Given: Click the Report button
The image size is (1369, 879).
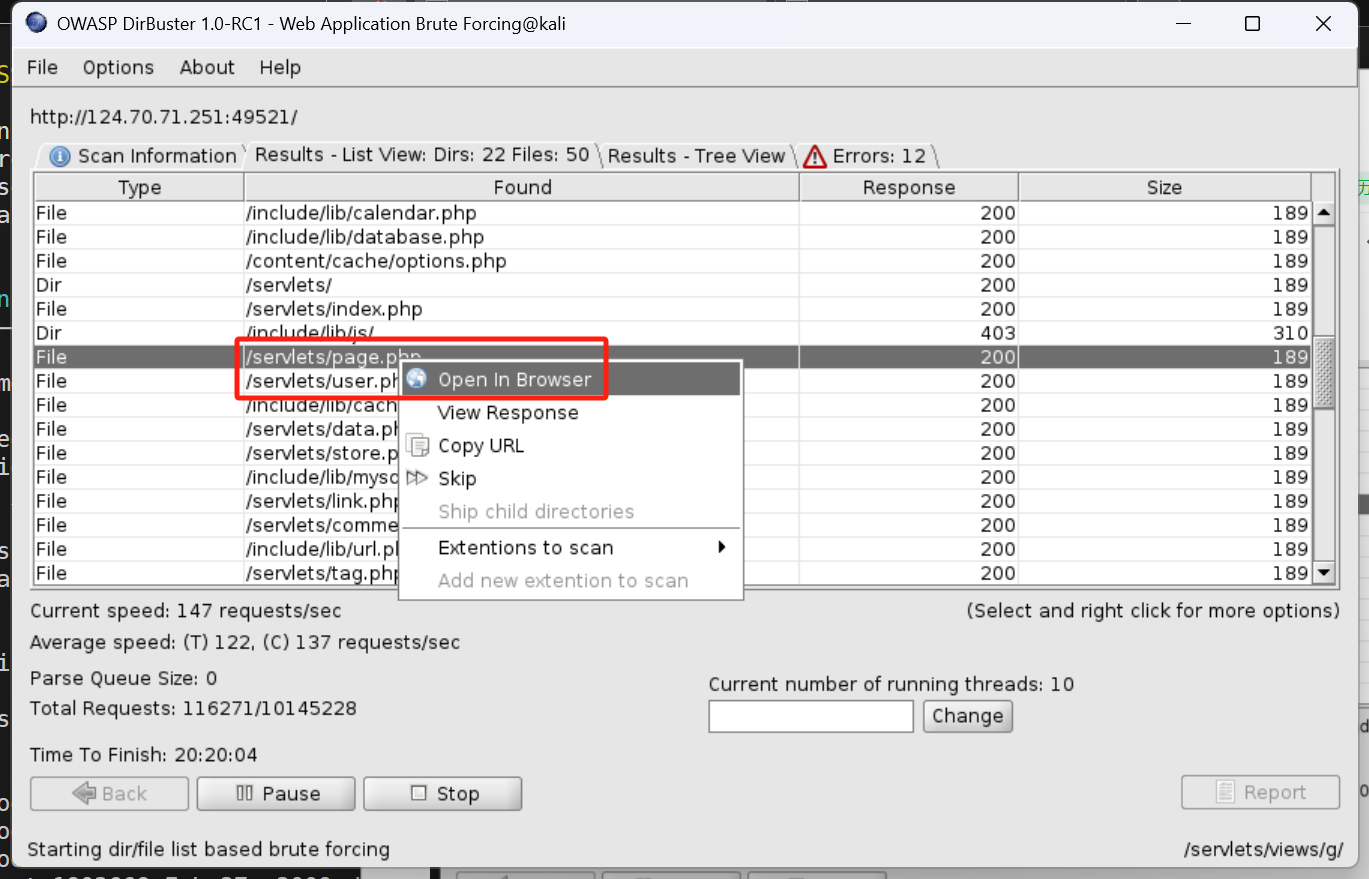Looking at the screenshot, I should point(1260,792).
